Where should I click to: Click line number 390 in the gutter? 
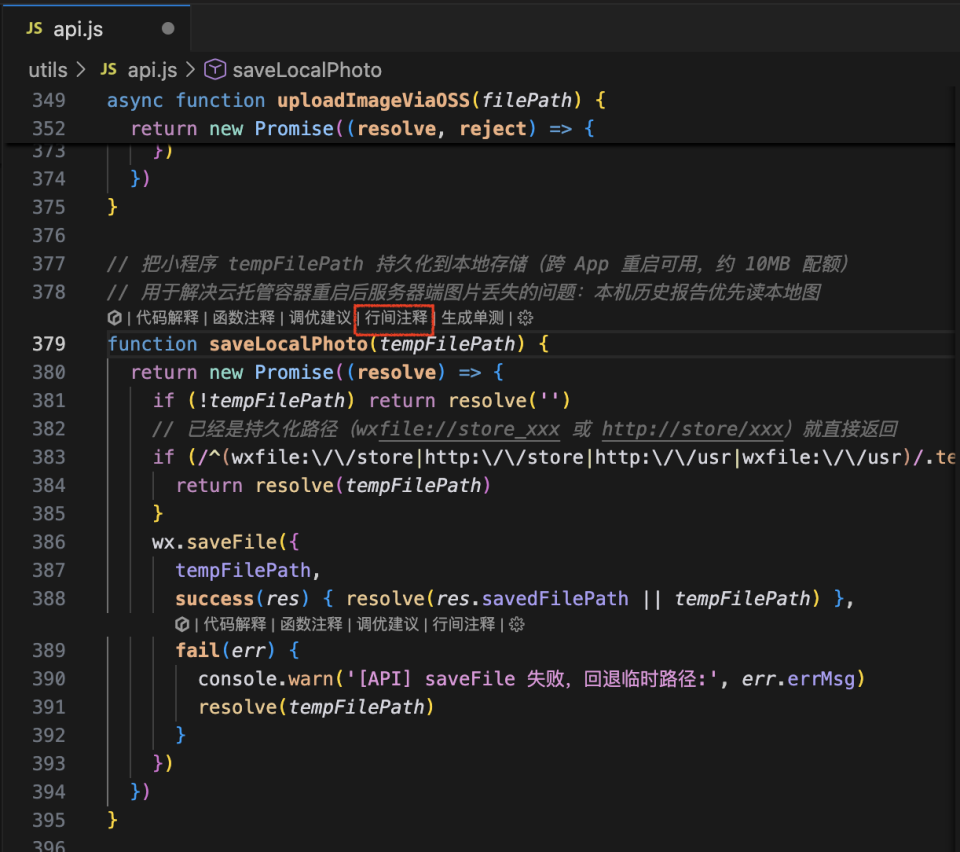click(x=48, y=679)
